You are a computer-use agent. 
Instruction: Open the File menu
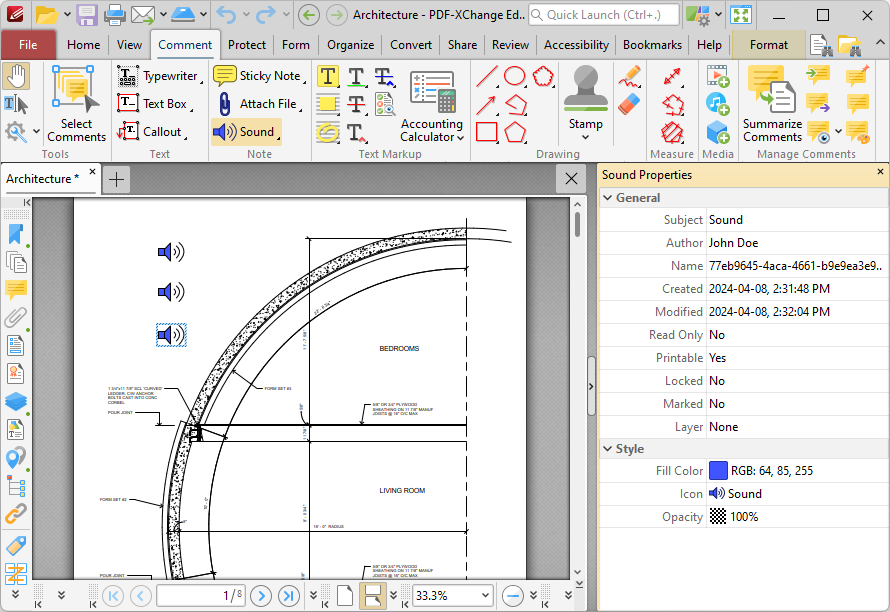(28, 45)
